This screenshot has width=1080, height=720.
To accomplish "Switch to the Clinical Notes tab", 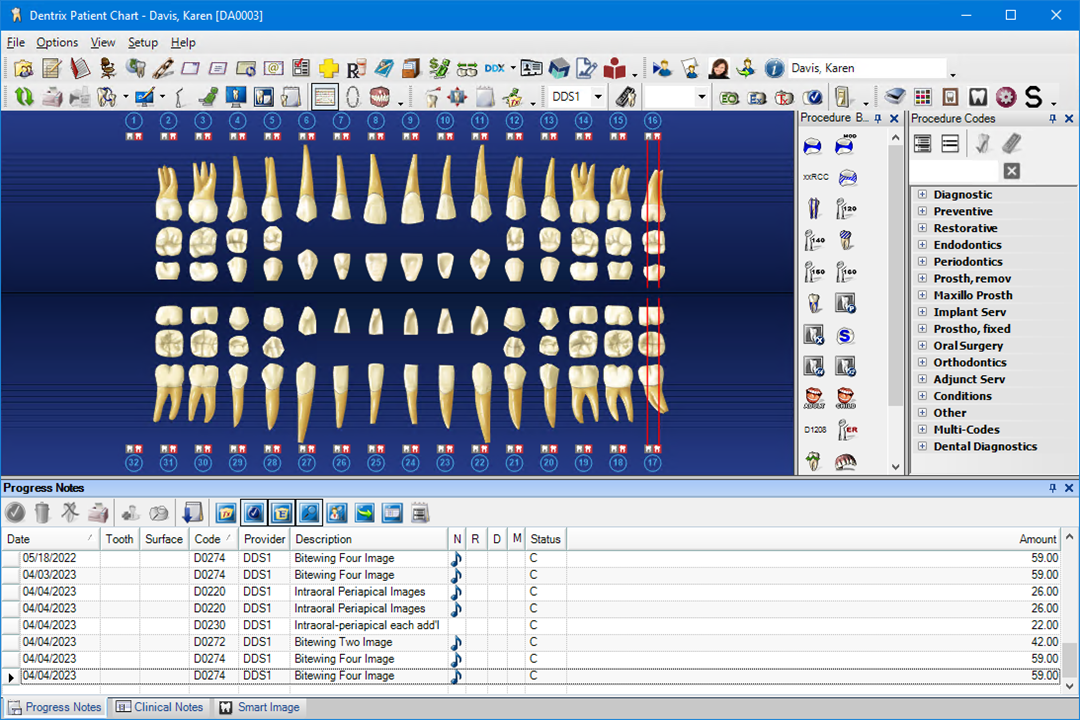I will coord(160,707).
